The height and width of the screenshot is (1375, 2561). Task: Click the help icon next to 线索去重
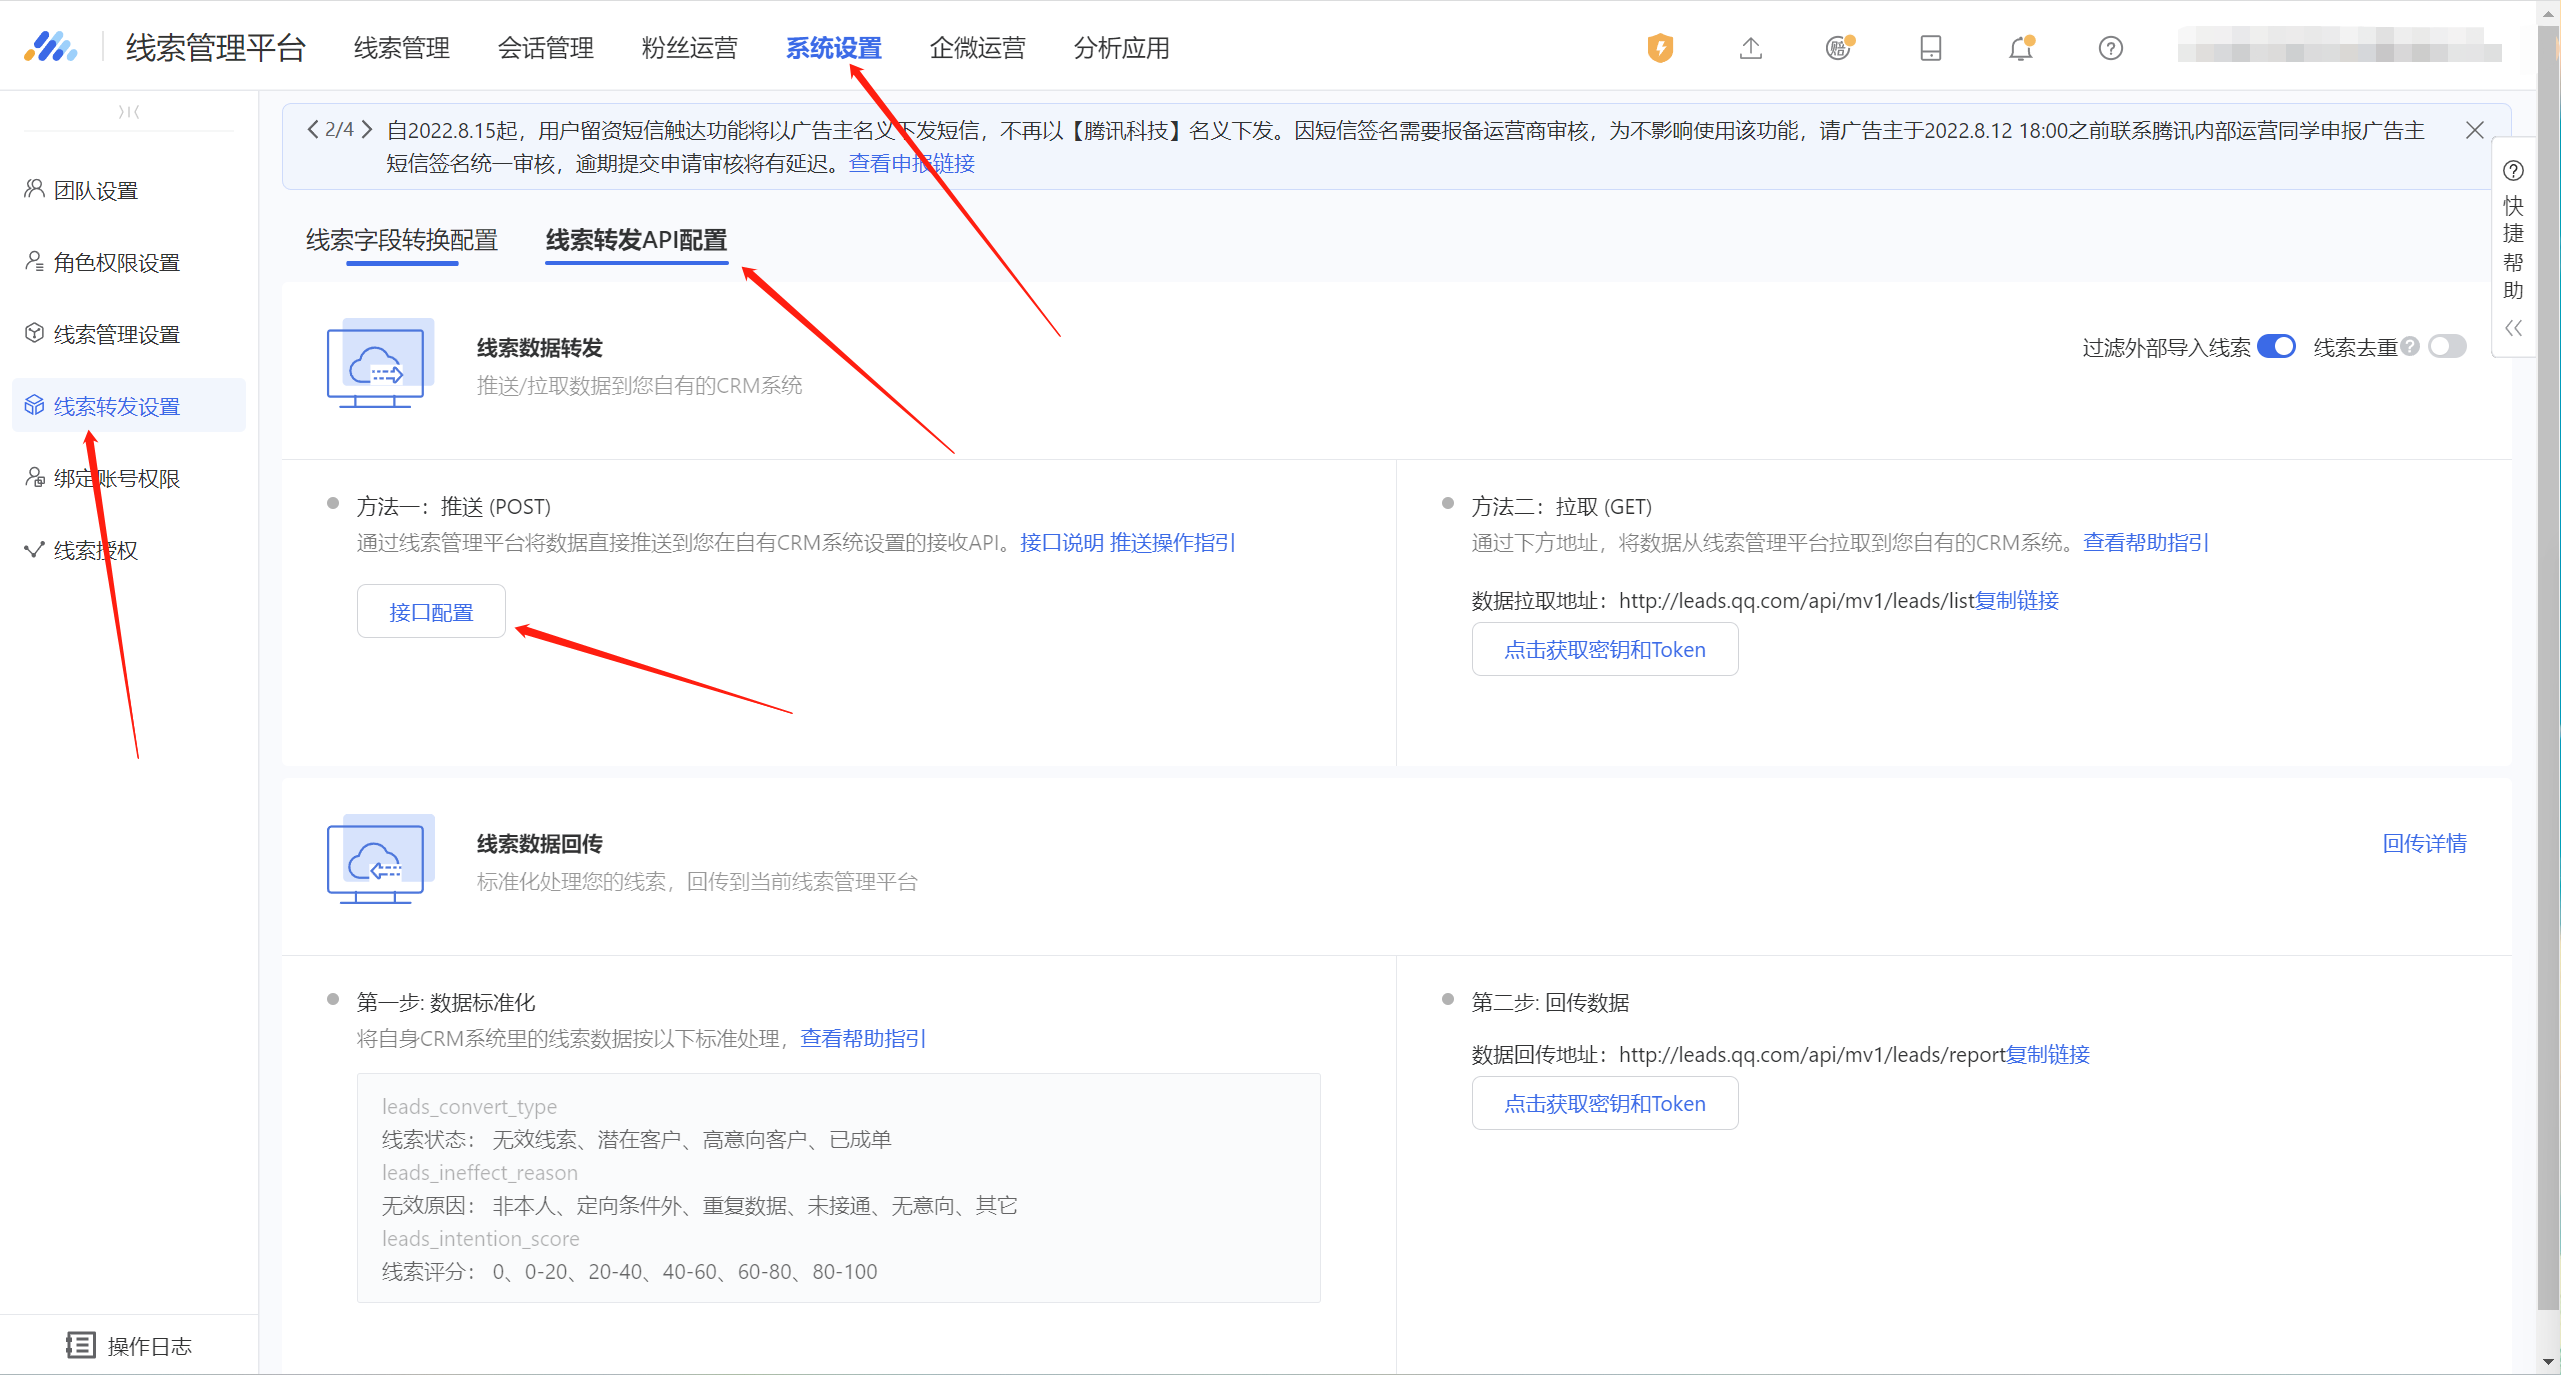[x=2410, y=346]
